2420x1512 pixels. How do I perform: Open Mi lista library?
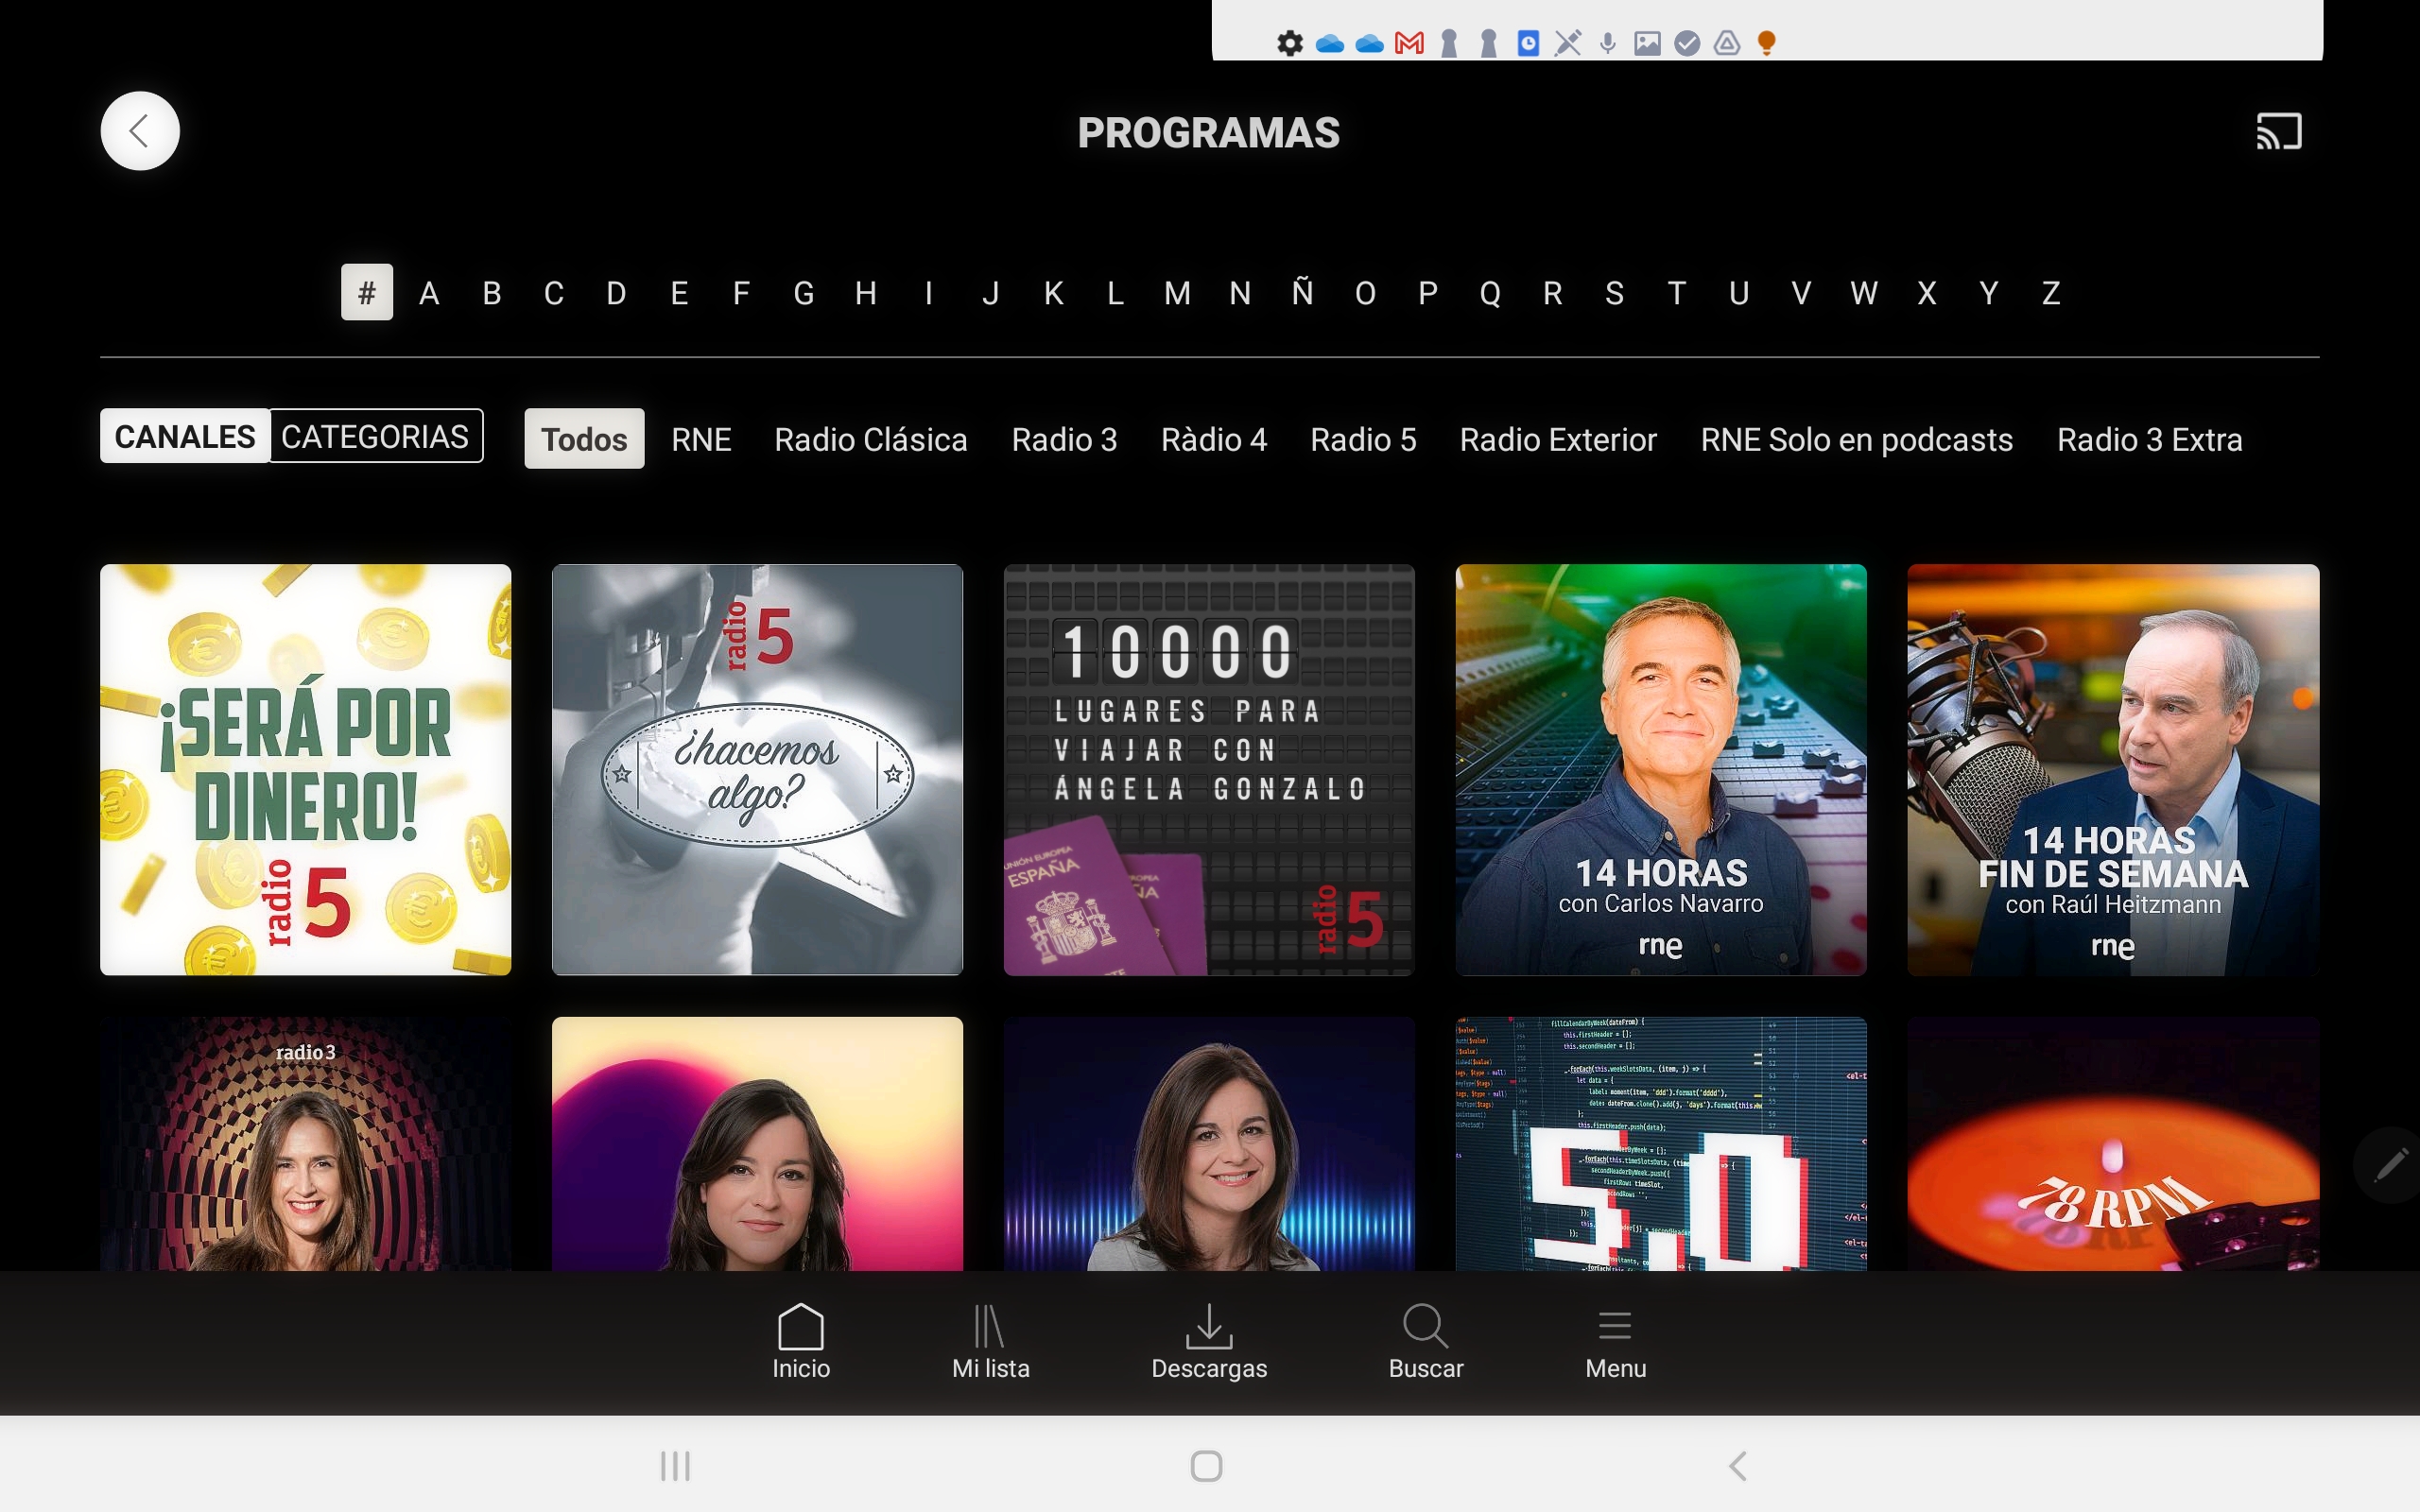(990, 1342)
